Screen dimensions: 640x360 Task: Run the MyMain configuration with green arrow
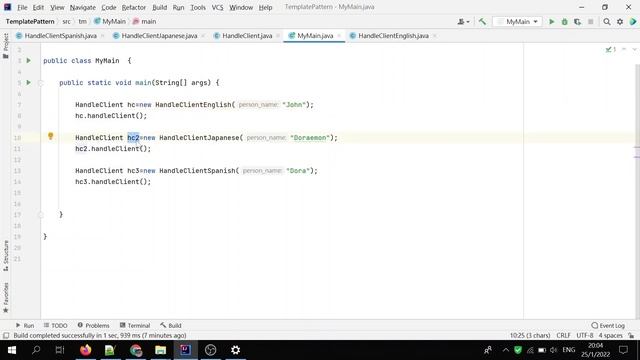click(x=551, y=22)
